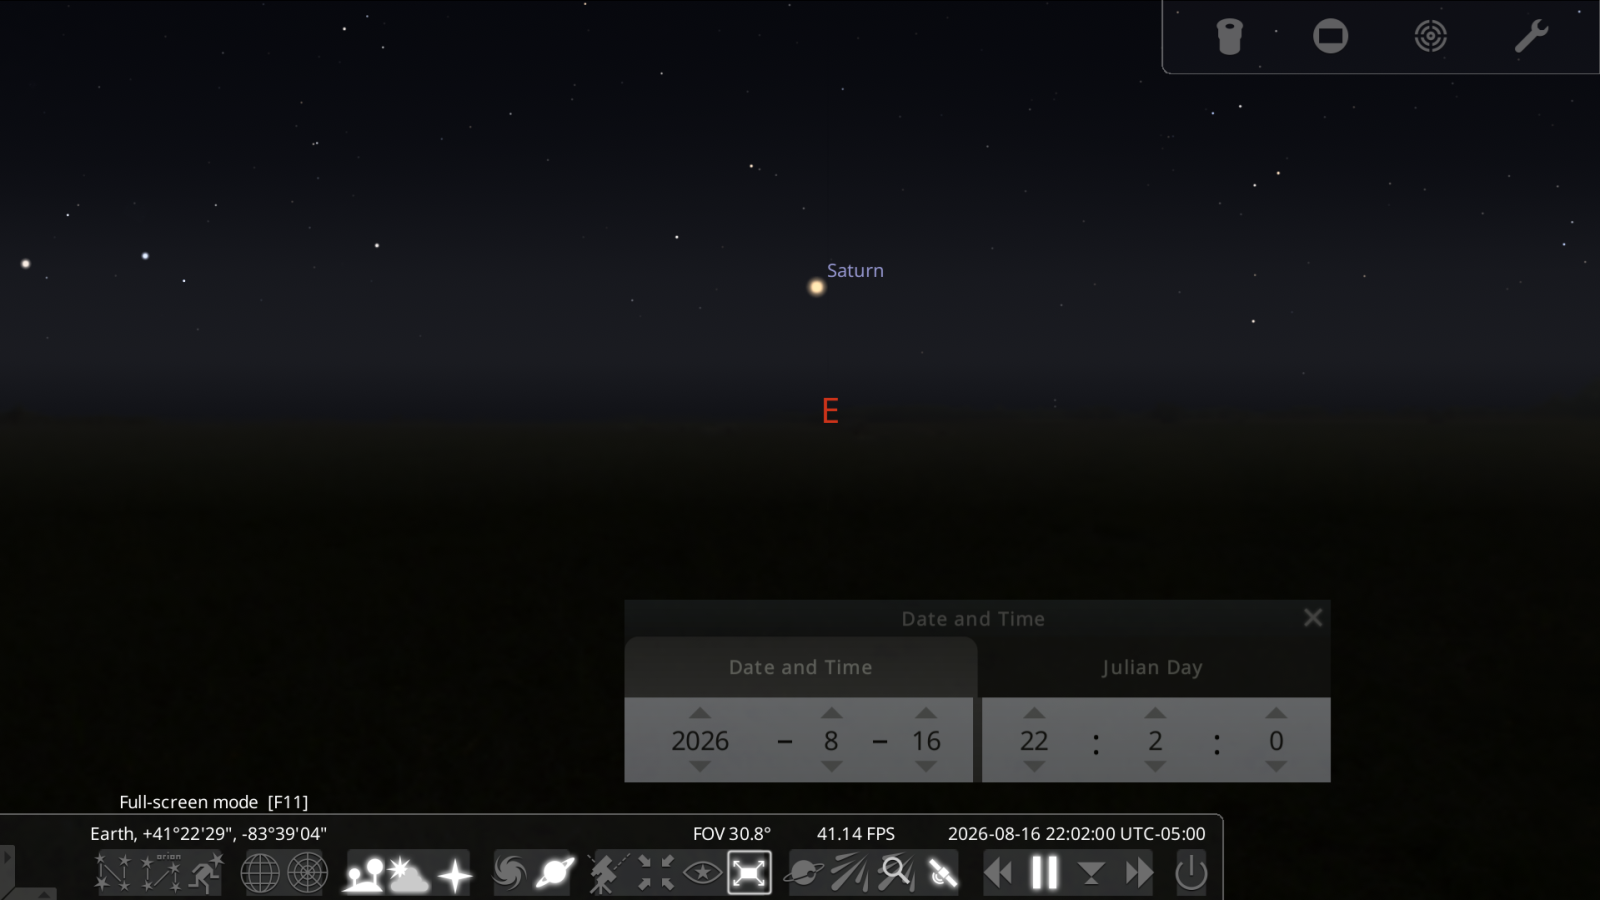The image size is (1600, 900).
Task: Increase time speed fast-forward button
Action: 1138,873
